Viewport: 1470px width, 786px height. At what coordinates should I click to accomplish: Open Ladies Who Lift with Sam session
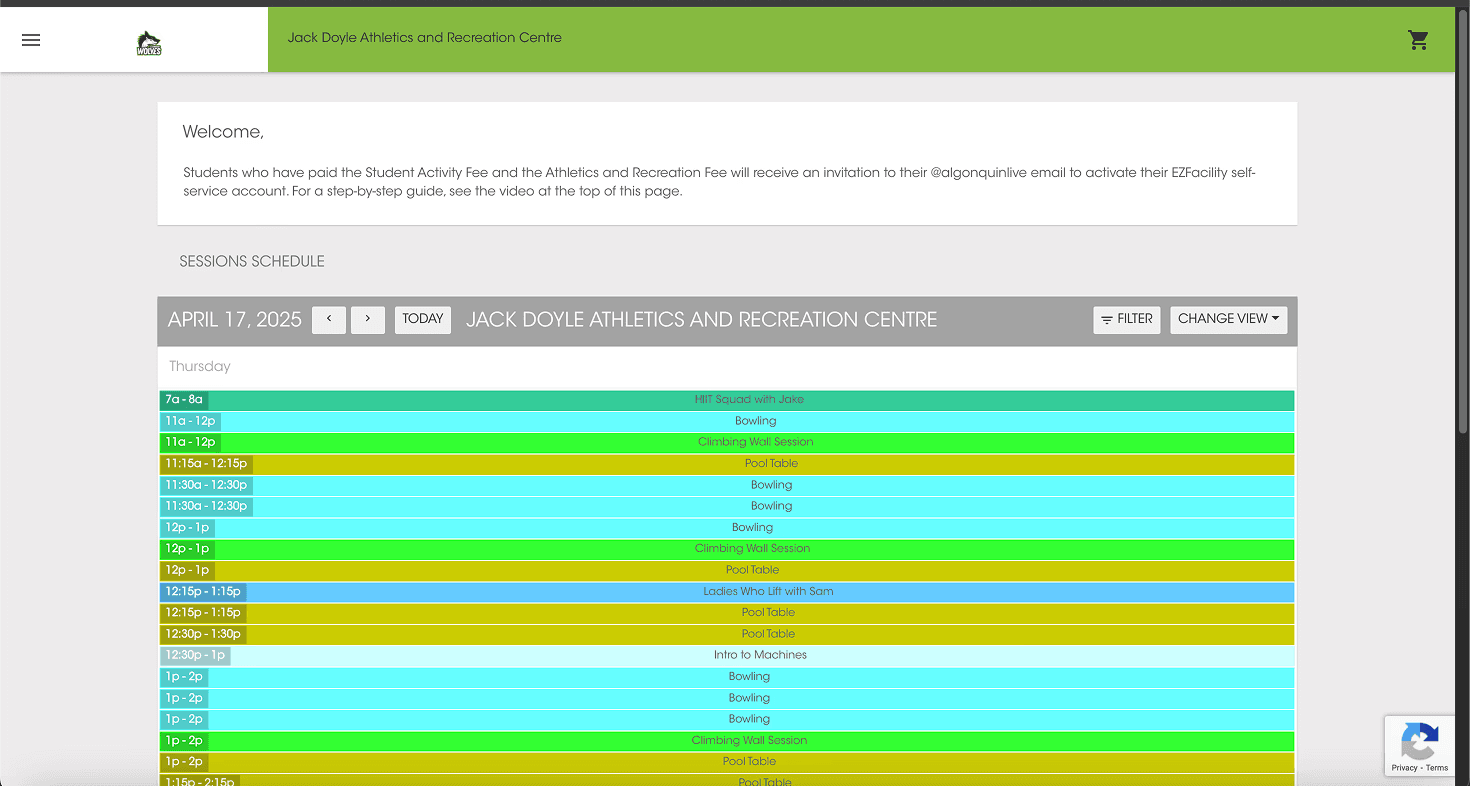(727, 592)
